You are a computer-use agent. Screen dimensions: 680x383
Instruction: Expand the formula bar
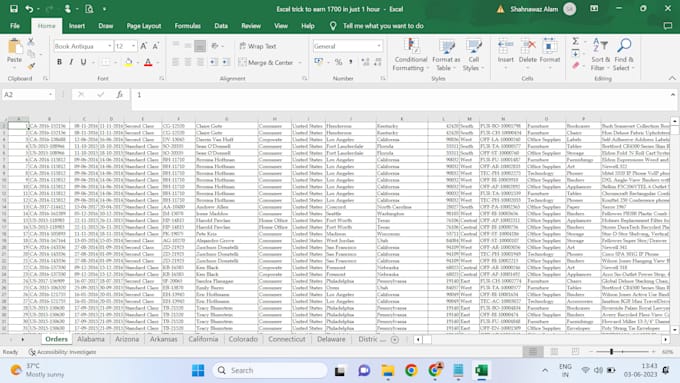pos(673,95)
